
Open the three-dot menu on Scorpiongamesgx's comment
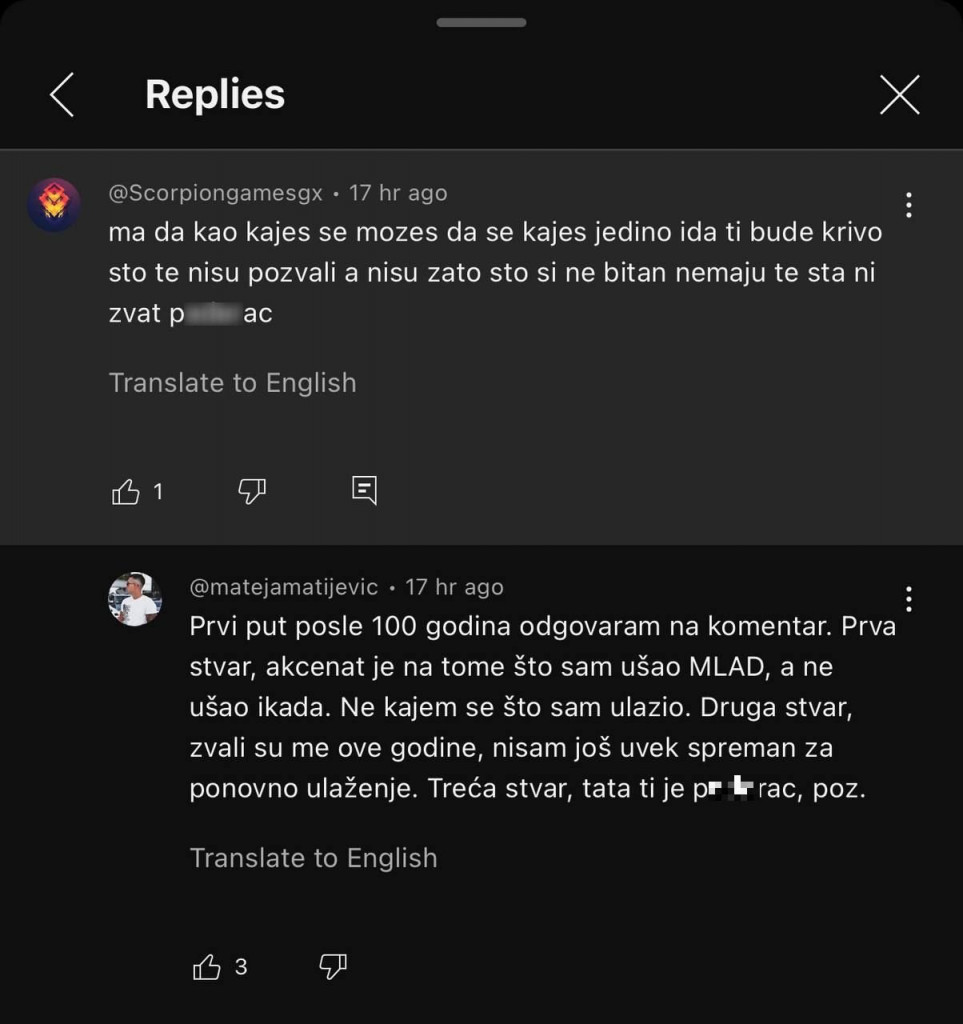(909, 204)
